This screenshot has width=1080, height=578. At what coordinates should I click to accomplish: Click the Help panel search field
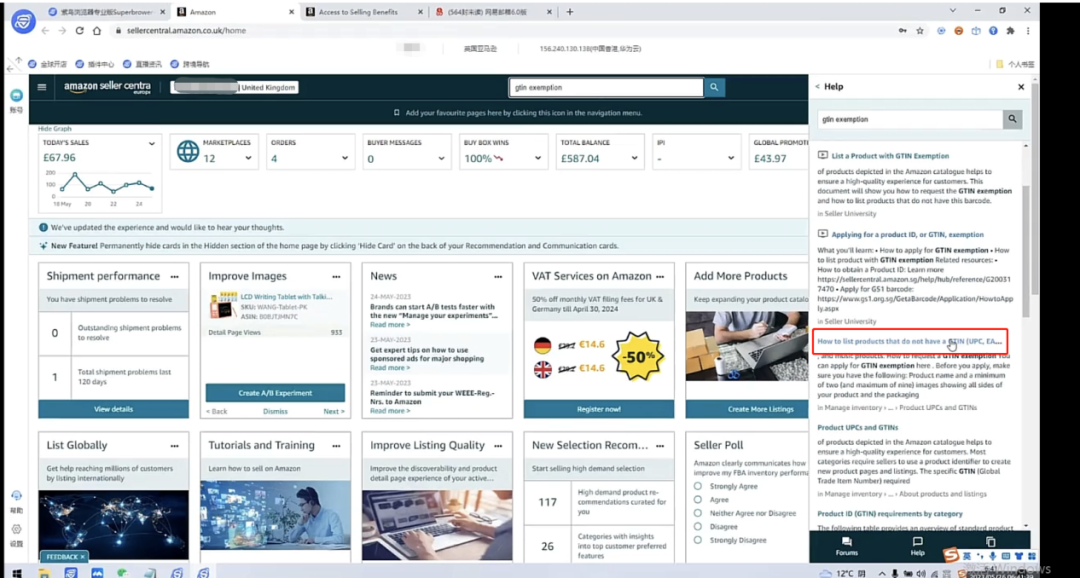click(x=910, y=119)
